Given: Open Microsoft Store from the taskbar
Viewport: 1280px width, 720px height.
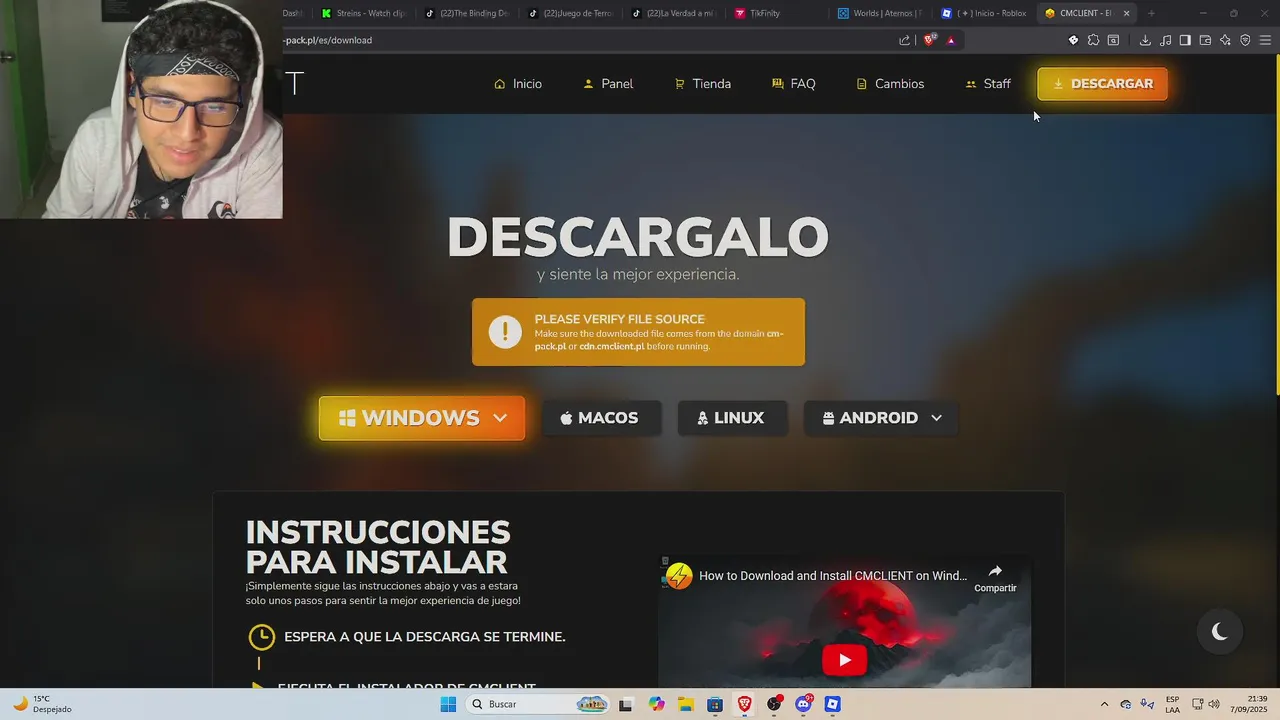Looking at the screenshot, I should 715,704.
